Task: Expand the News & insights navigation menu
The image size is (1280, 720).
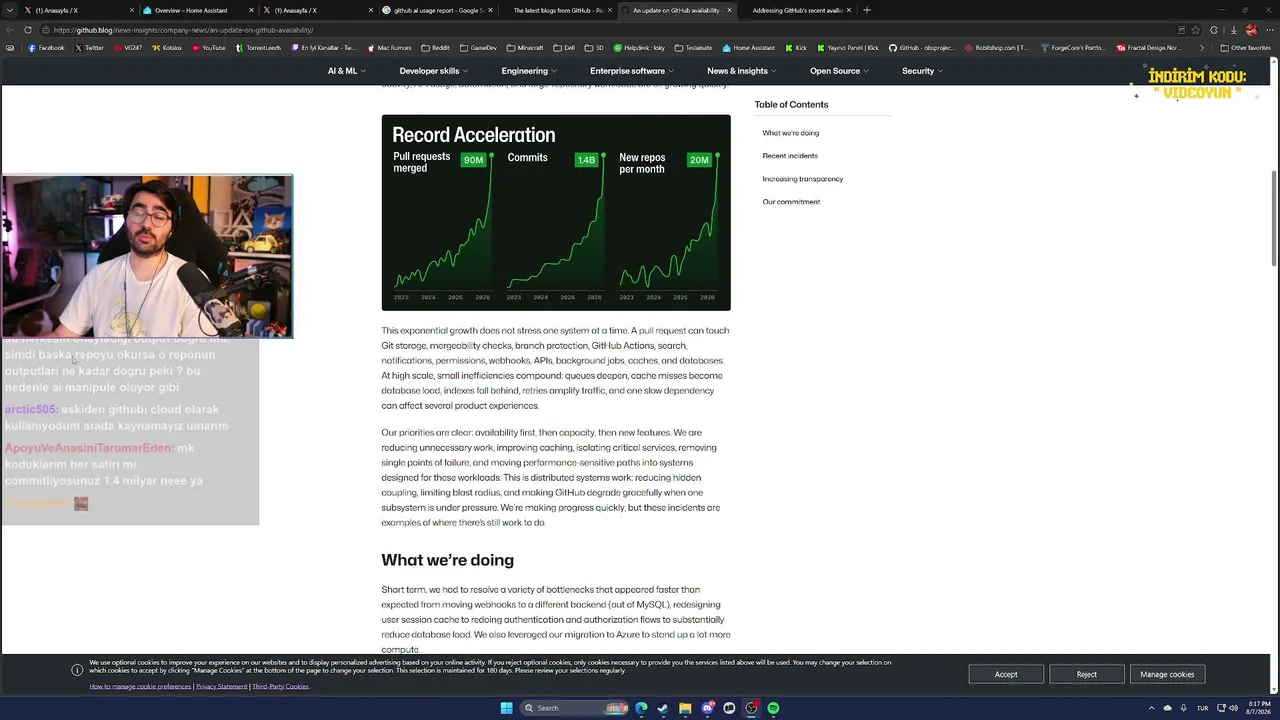Action: [x=741, y=71]
